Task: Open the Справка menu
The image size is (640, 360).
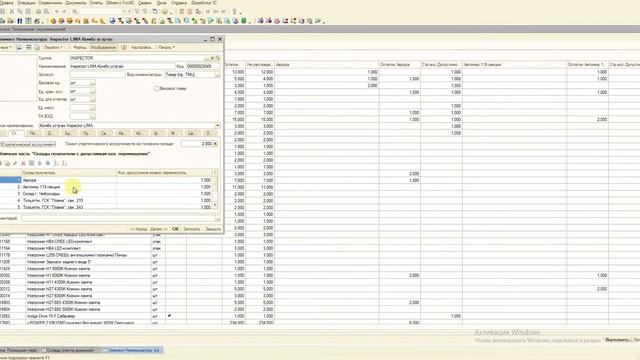Action: pyautogui.click(x=179, y=3)
